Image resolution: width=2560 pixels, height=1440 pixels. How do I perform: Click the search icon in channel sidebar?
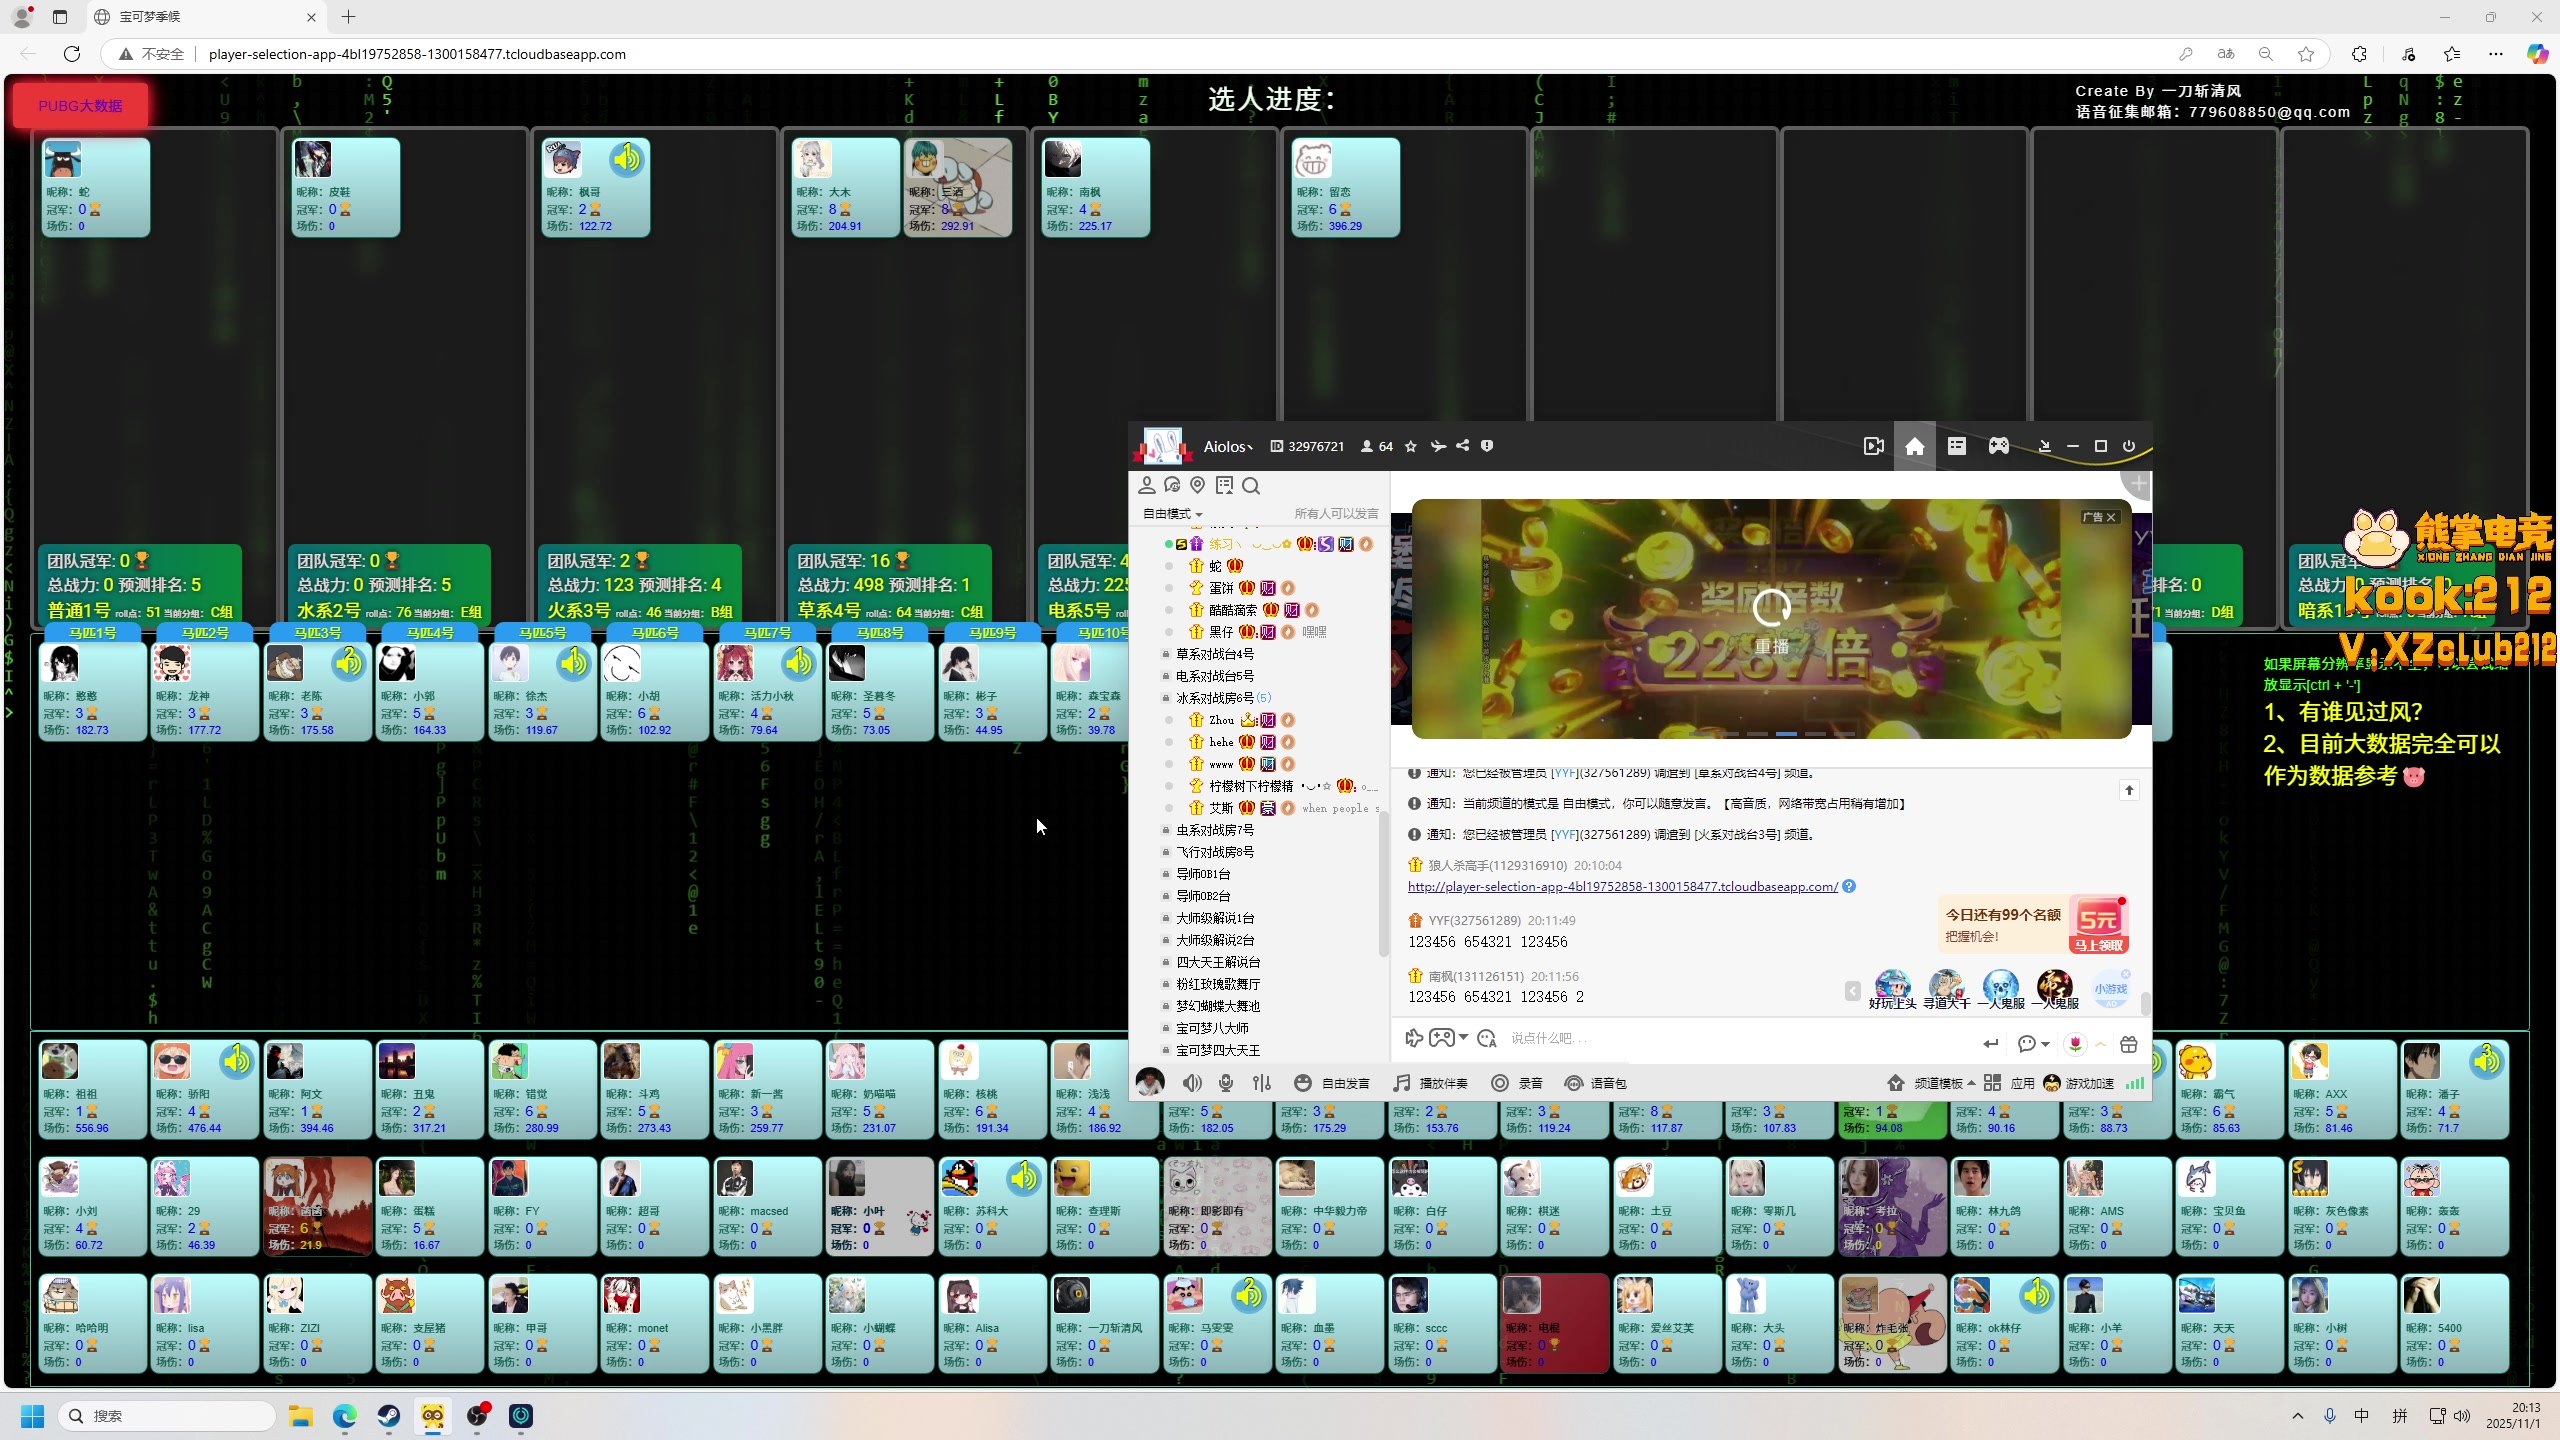click(1251, 486)
